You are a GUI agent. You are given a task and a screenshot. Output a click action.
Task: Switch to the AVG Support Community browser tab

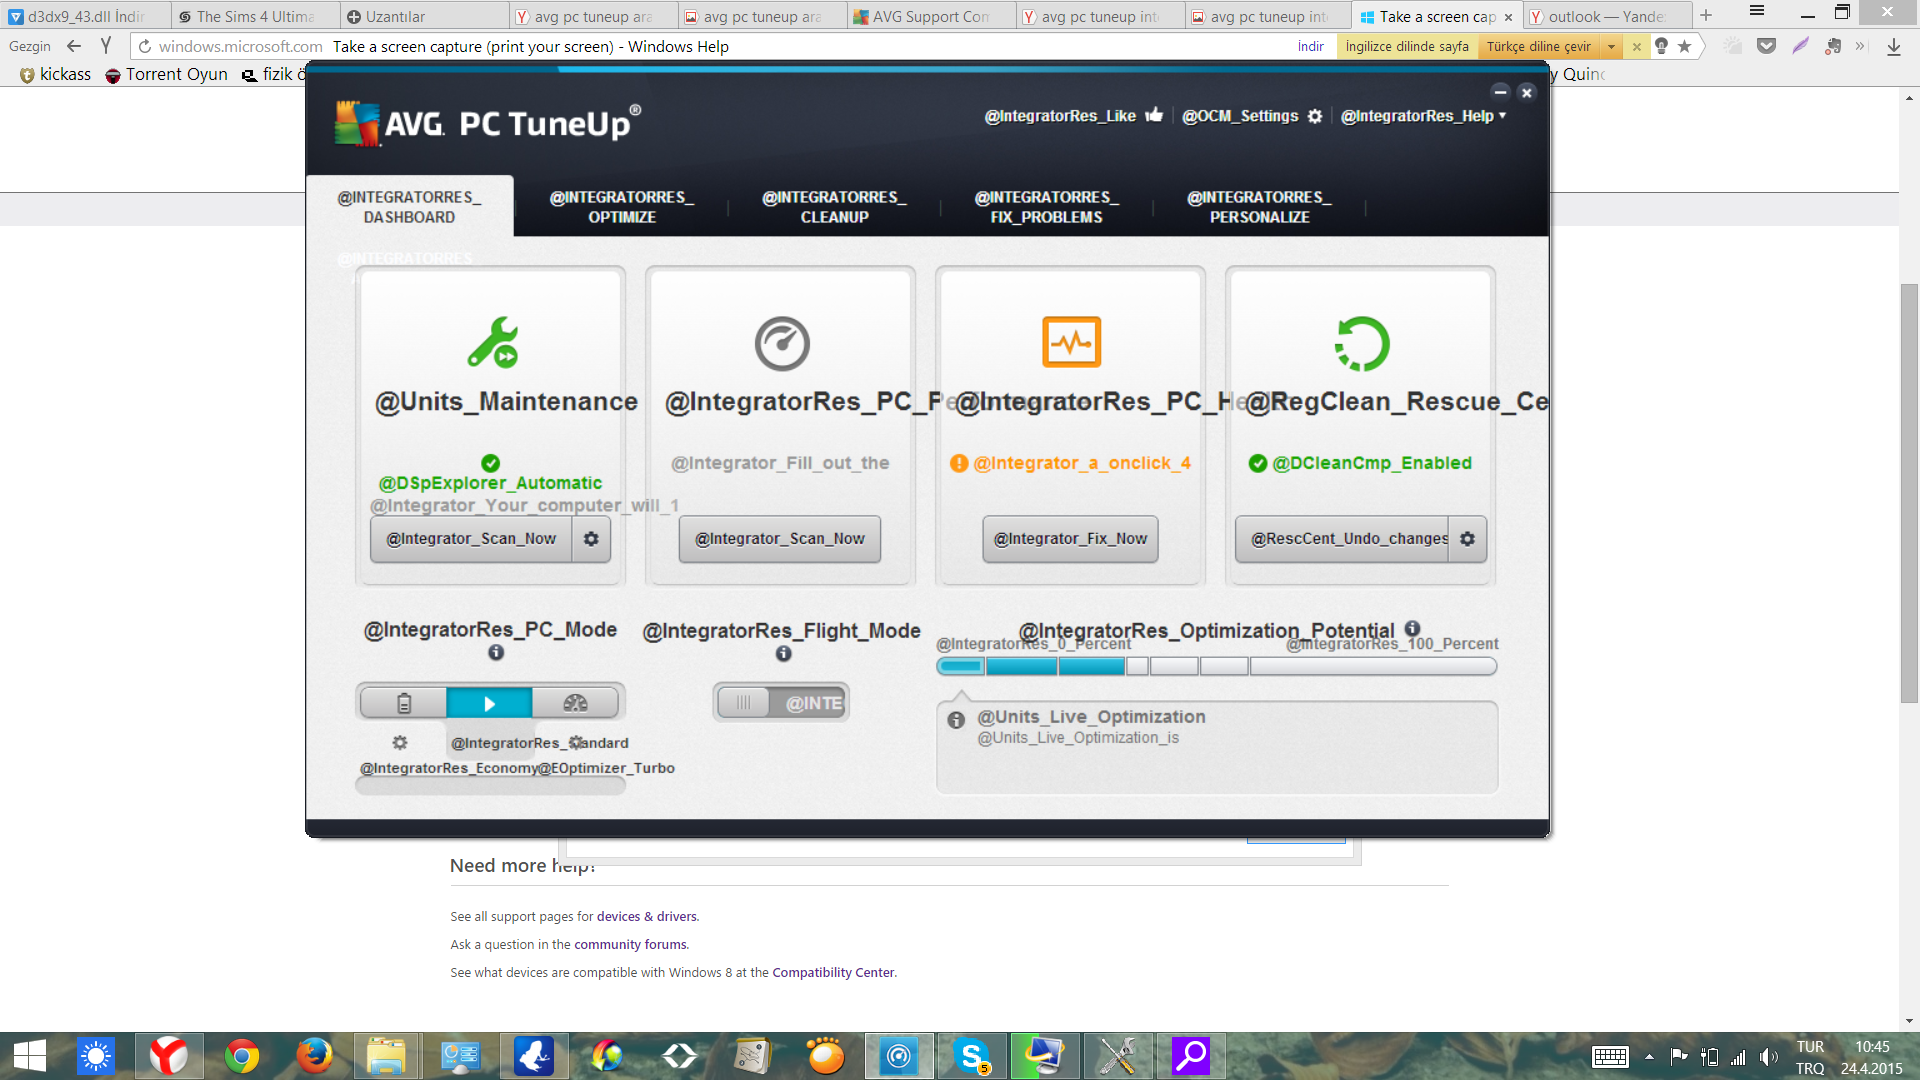pyautogui.click(x=930, y=16)
